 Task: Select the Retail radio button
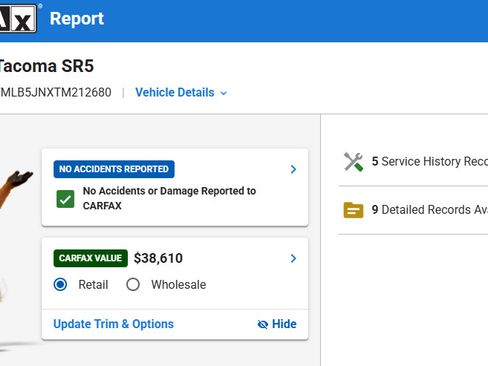tap(60, 284)
